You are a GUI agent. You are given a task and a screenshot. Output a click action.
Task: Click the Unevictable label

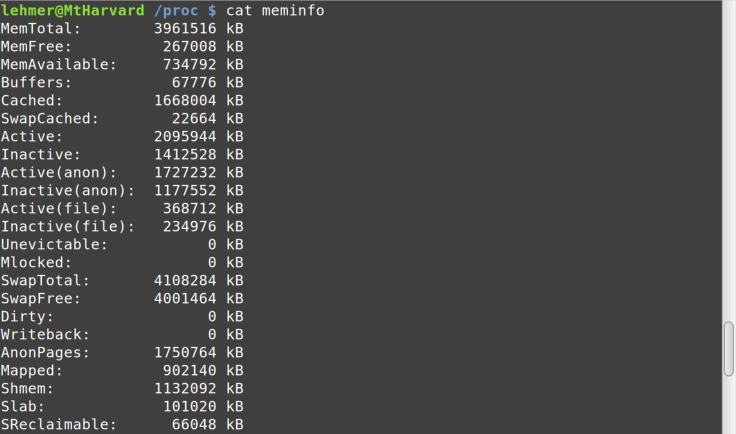click(54, 244)
